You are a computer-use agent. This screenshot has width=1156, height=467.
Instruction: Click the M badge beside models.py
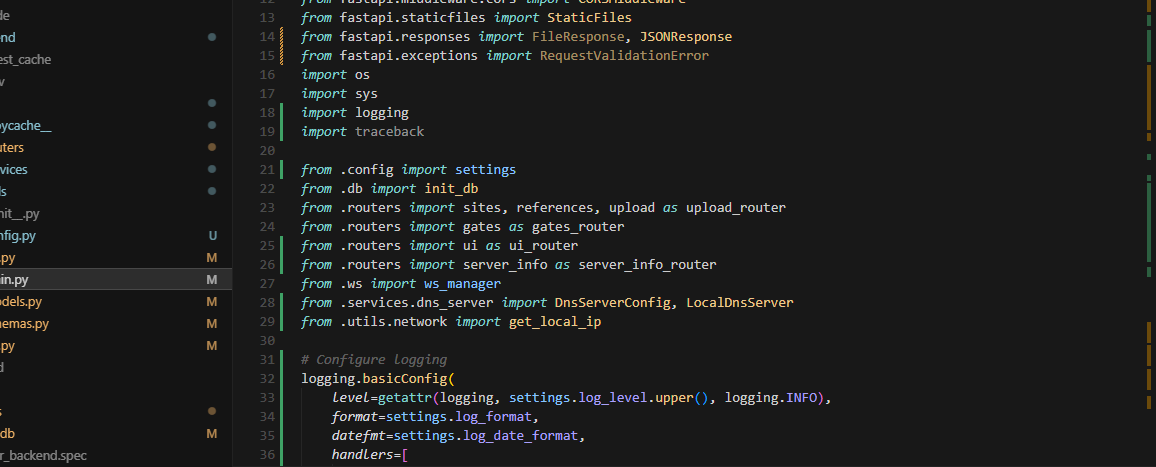coord(212,302)
